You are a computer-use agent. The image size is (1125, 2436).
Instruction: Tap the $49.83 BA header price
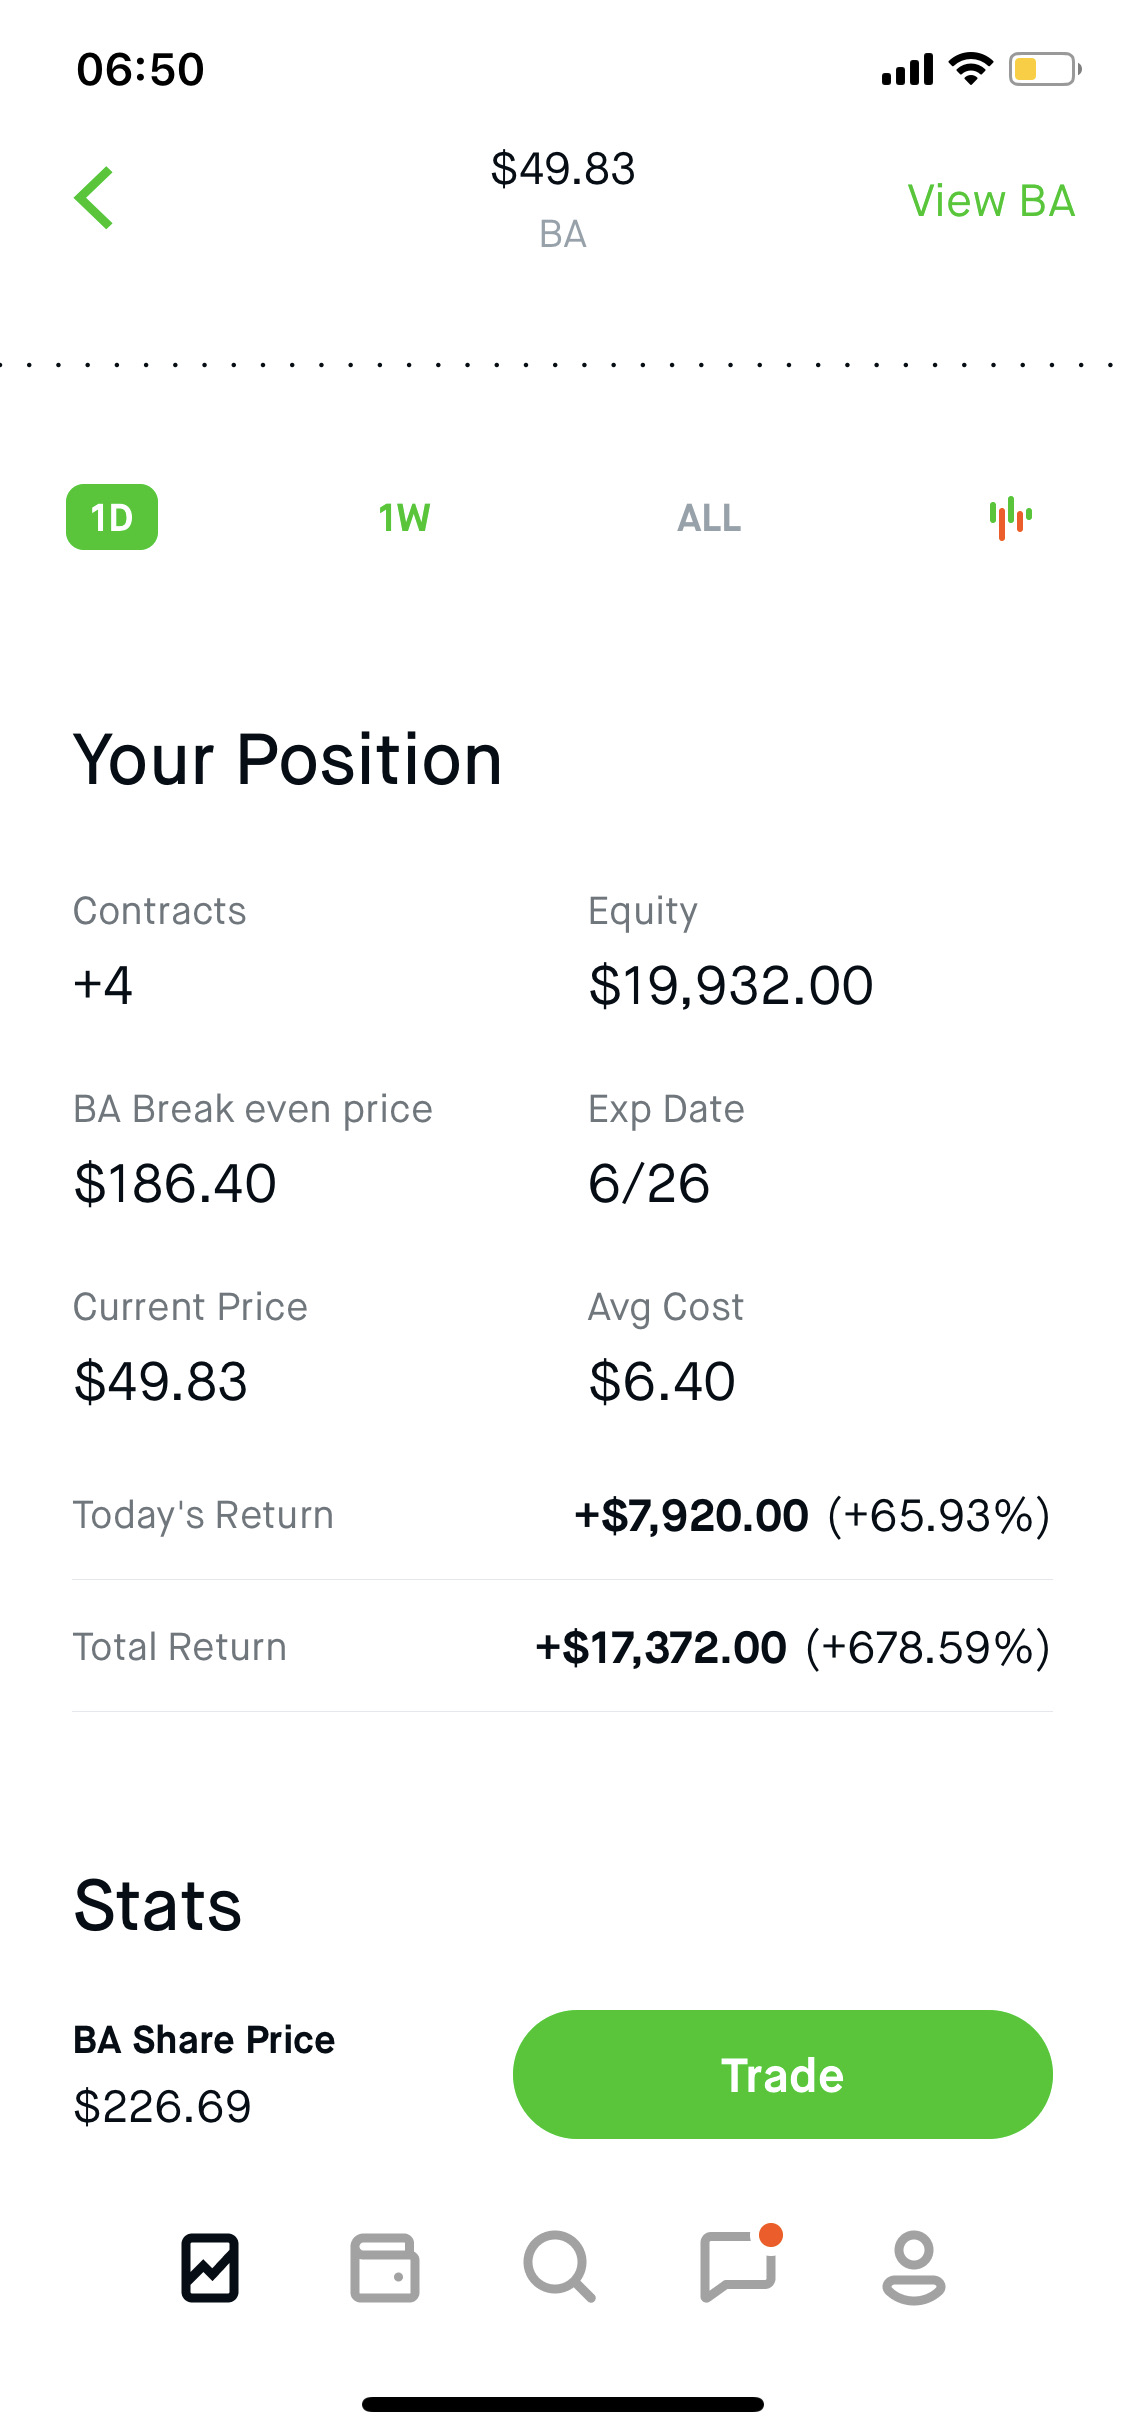click(x=563, y=168)
